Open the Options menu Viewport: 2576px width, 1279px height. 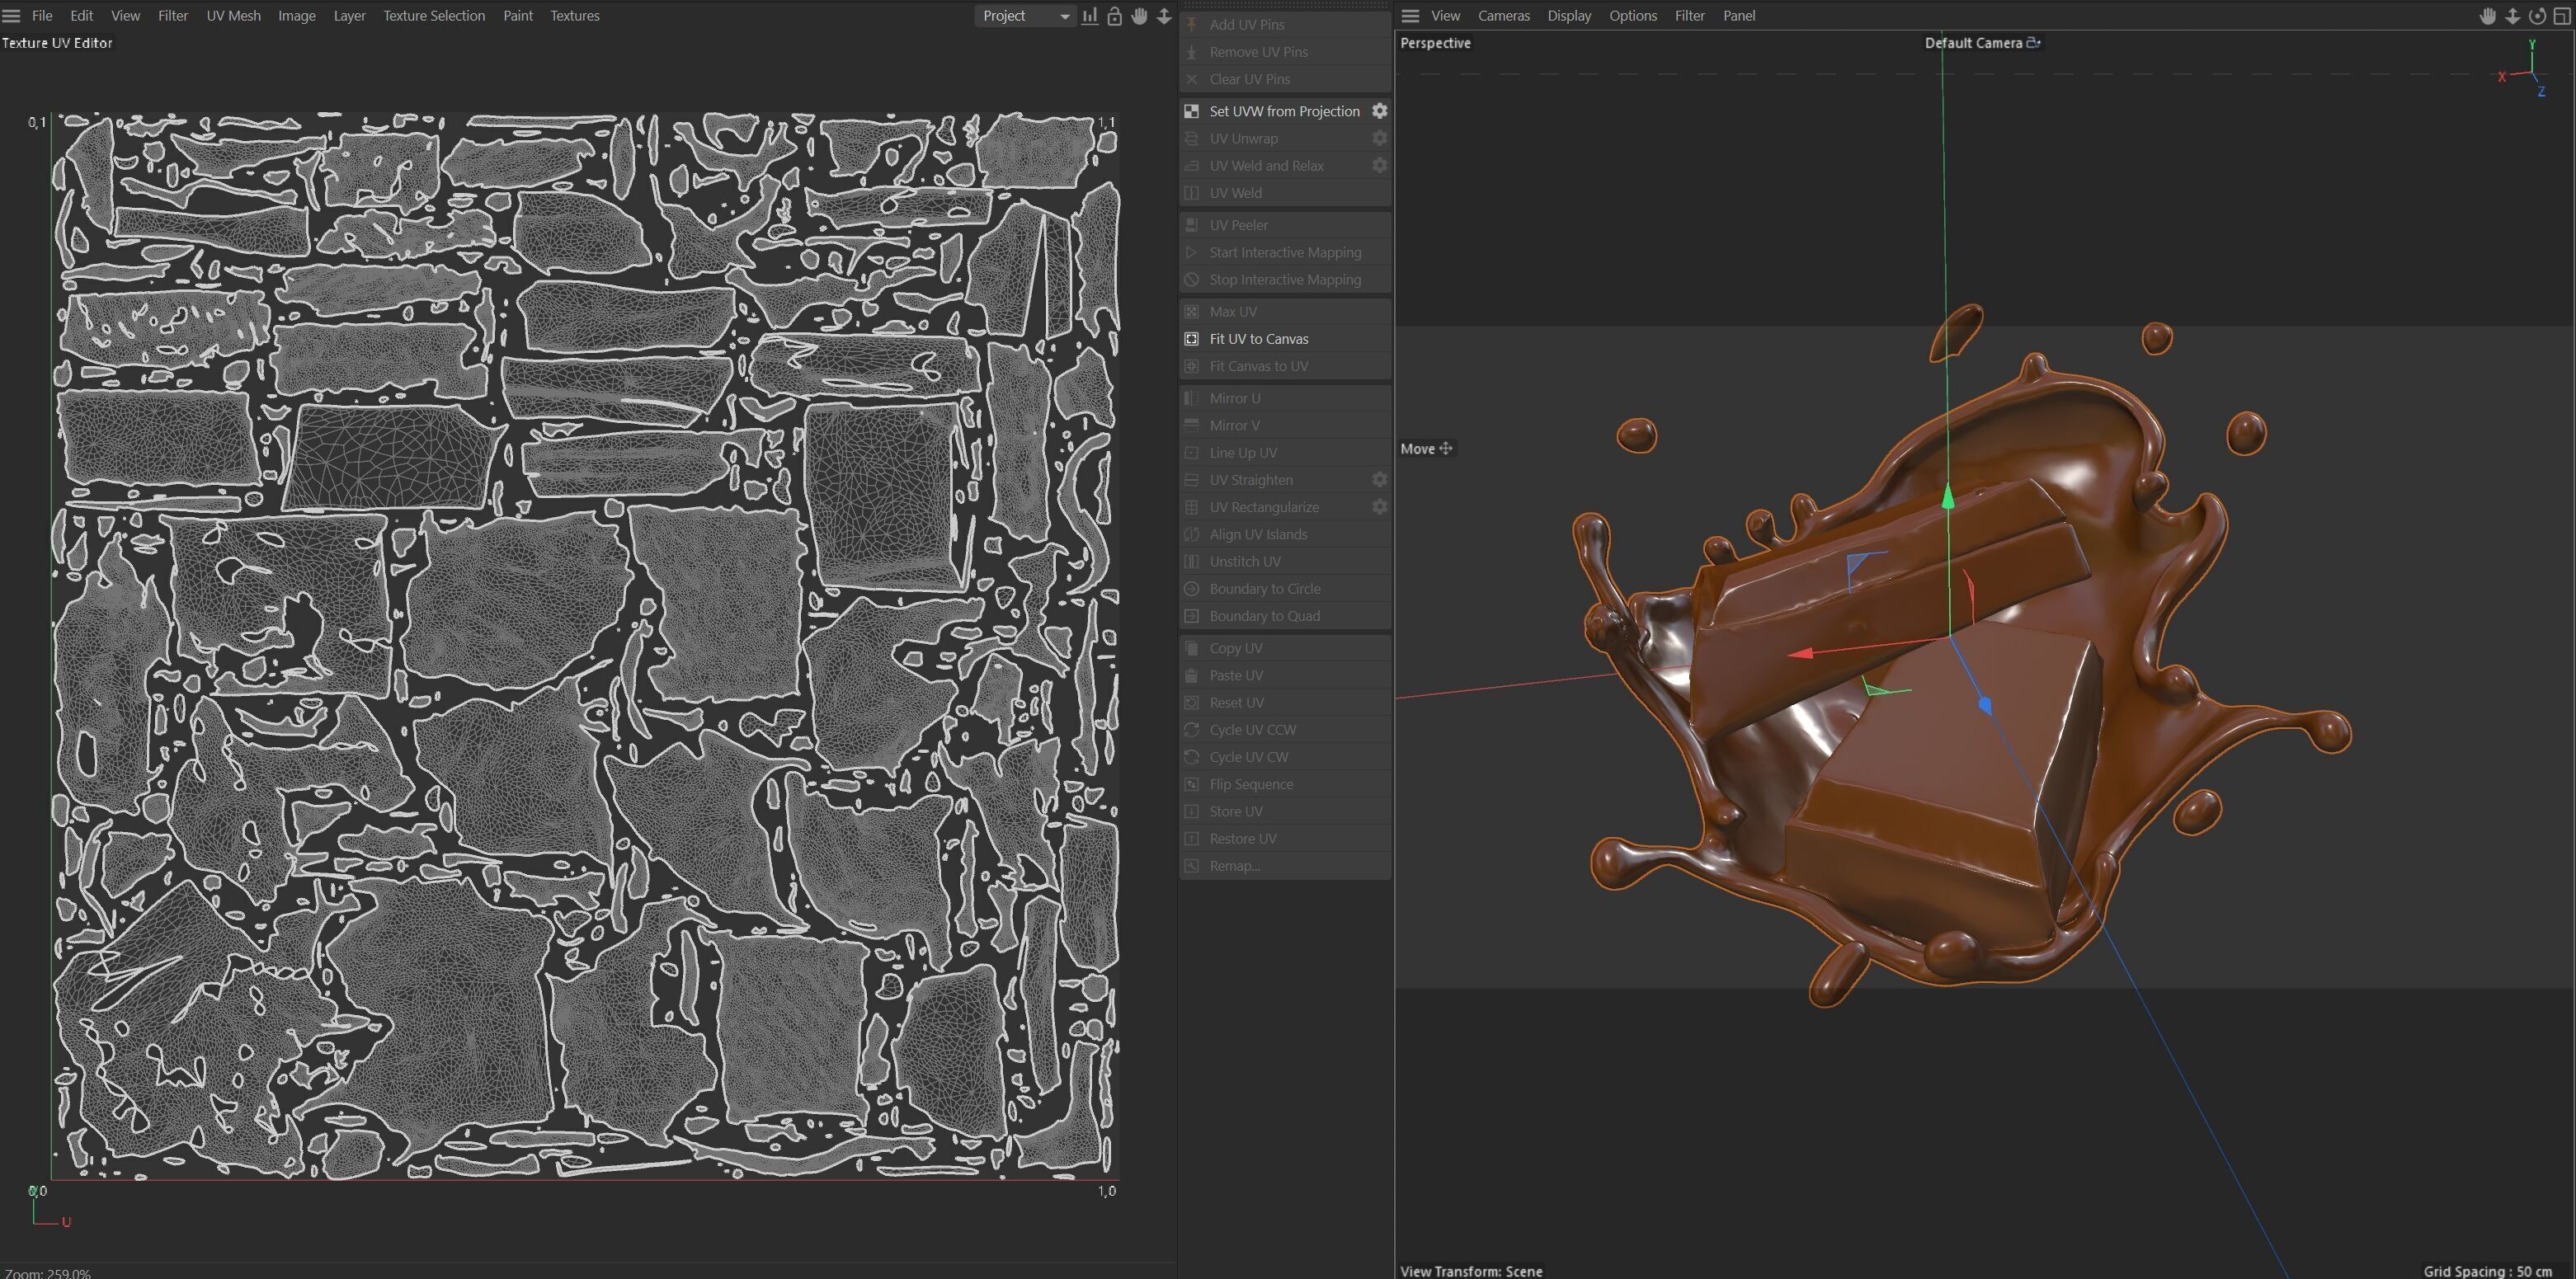[x=1633, y=16]
